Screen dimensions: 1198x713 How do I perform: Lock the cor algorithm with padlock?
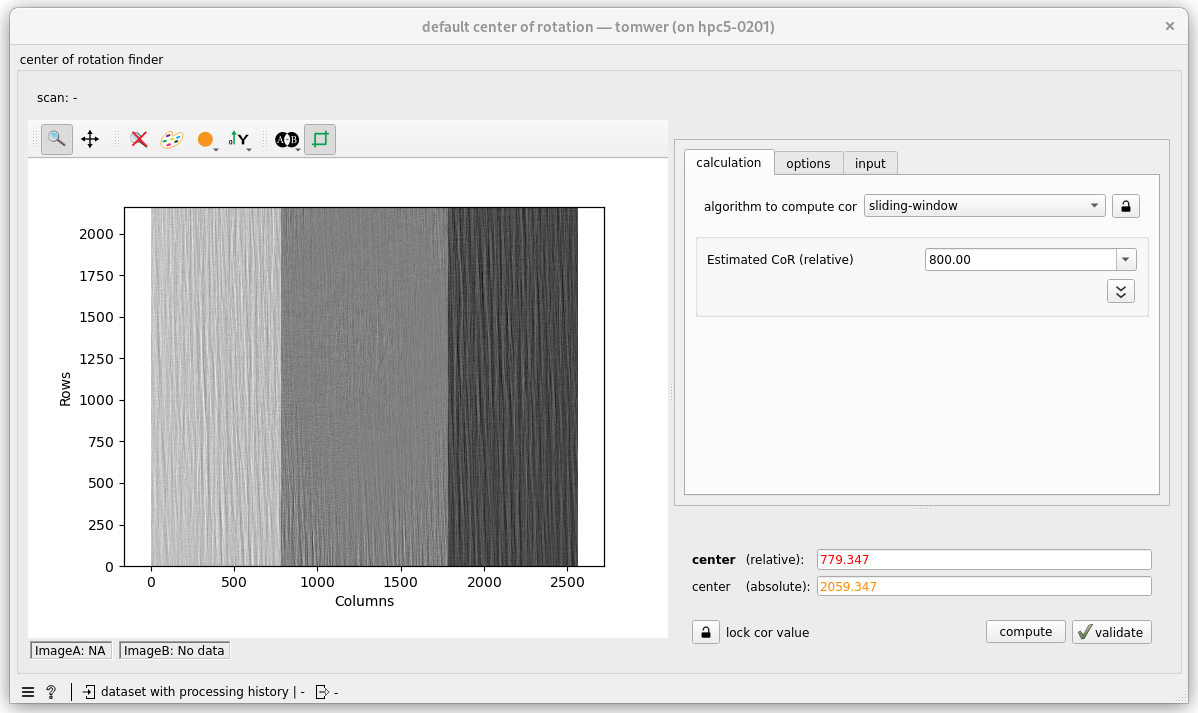tap(1125, 206)
